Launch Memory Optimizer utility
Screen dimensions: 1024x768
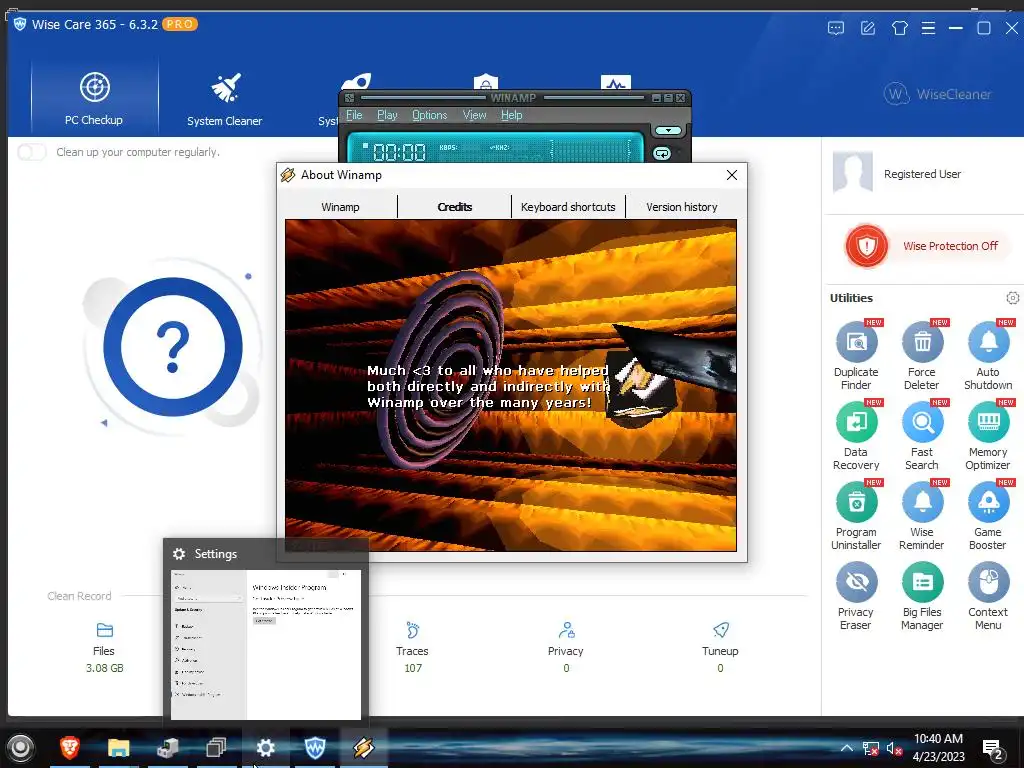click(988, 436)
